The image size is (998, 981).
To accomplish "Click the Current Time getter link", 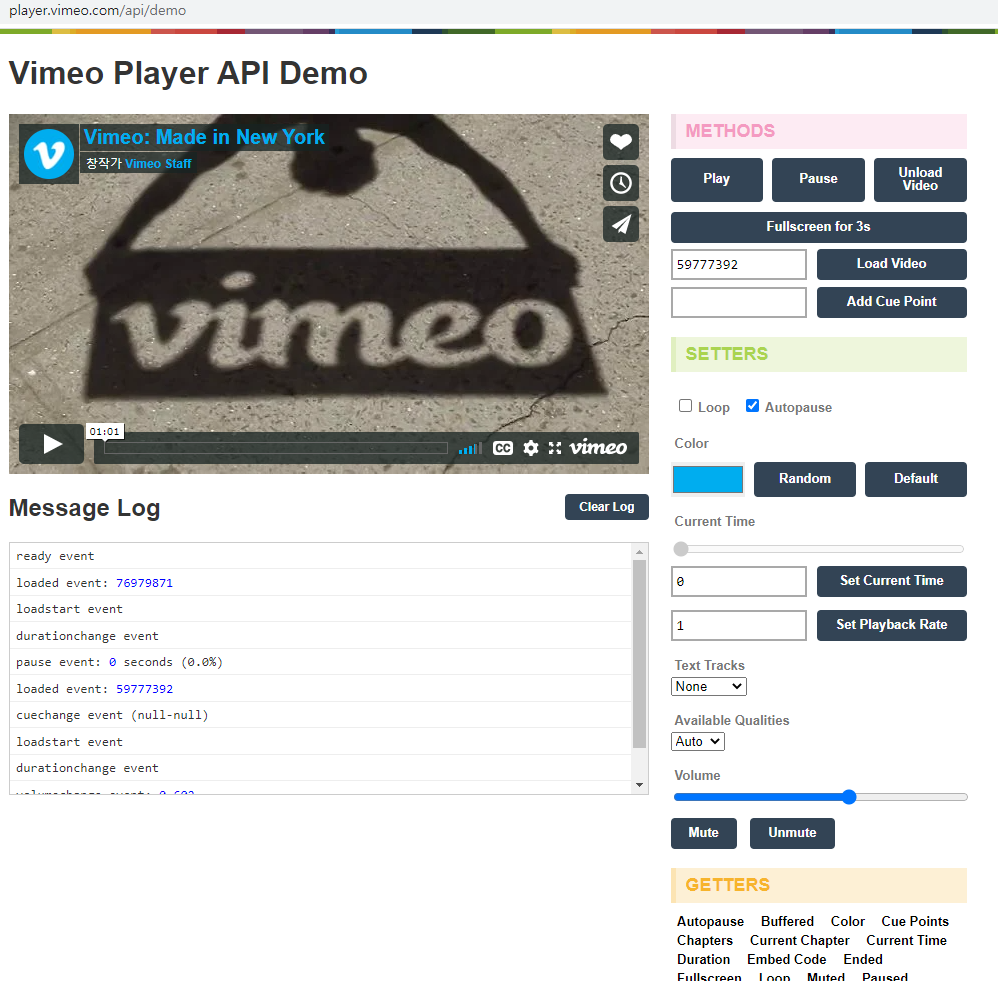I will point(906,941).
